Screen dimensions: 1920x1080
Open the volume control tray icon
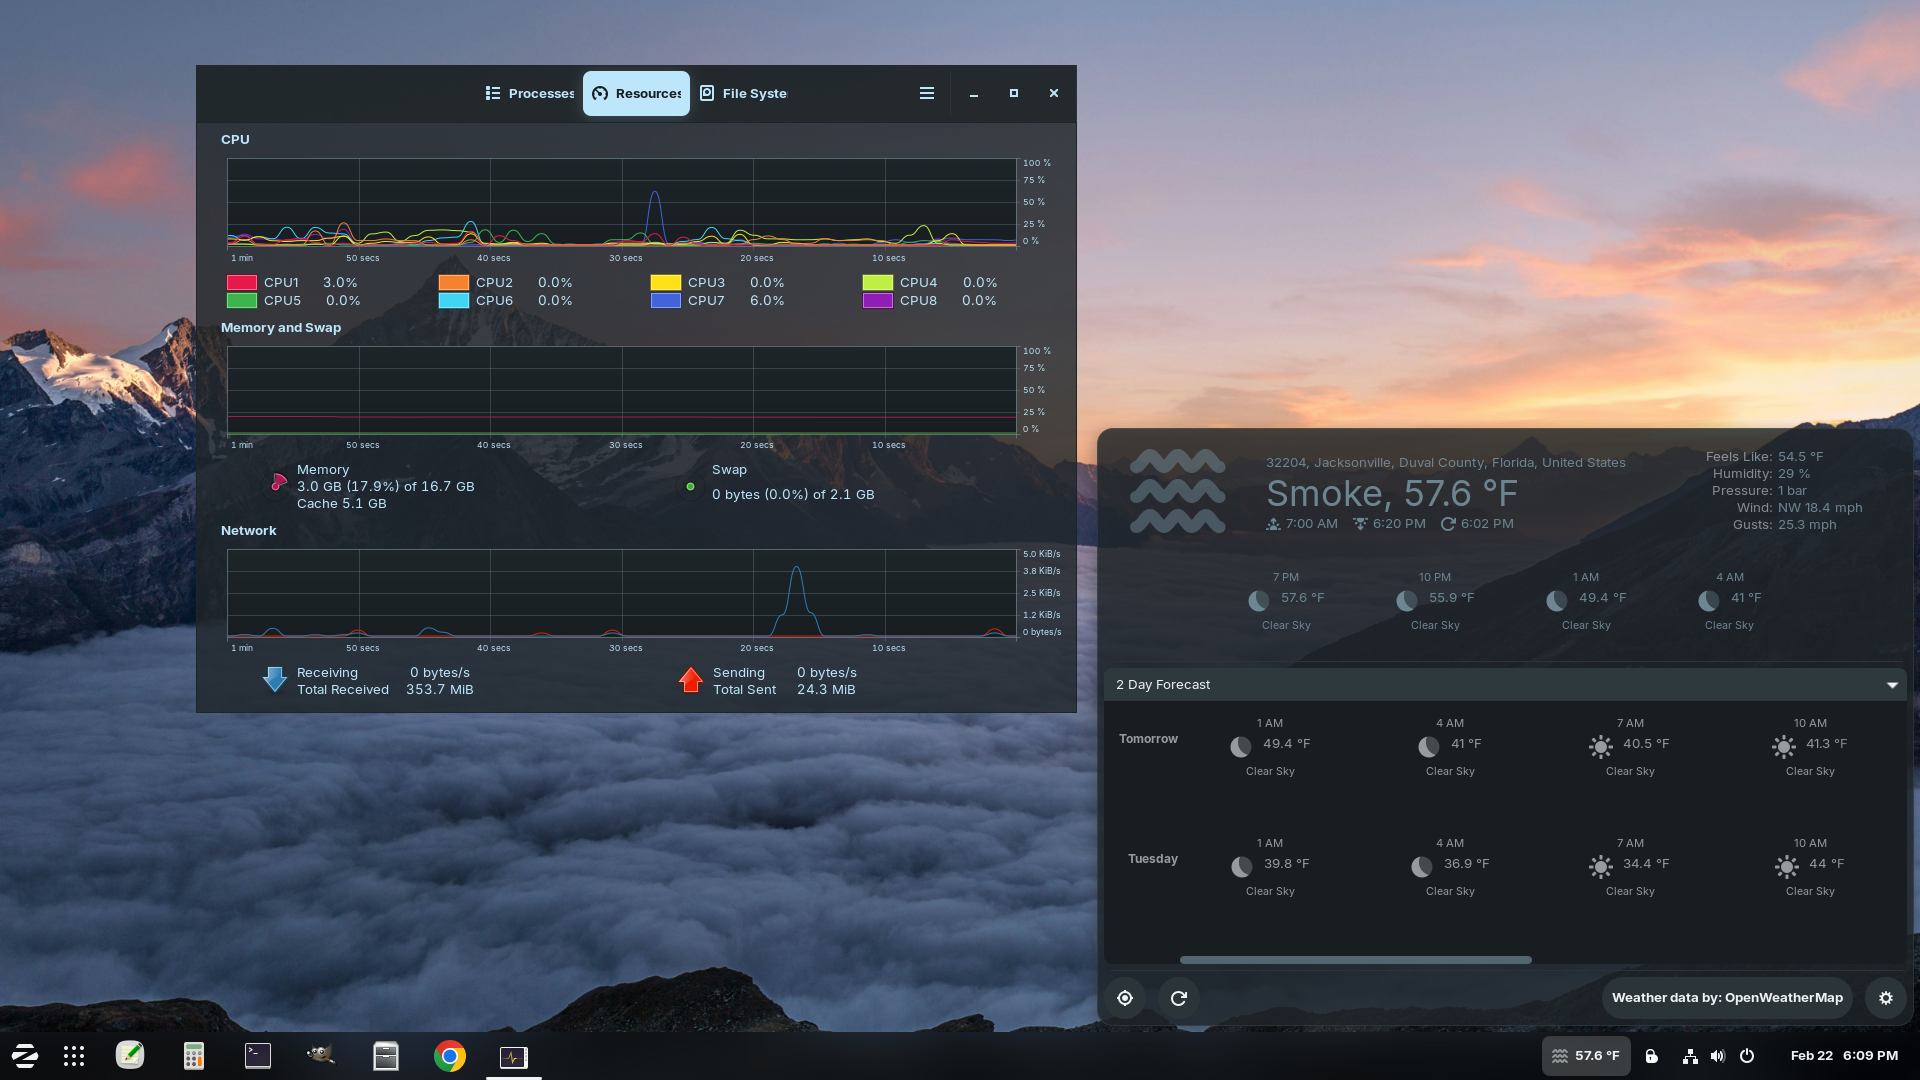click(1718, 1056)
